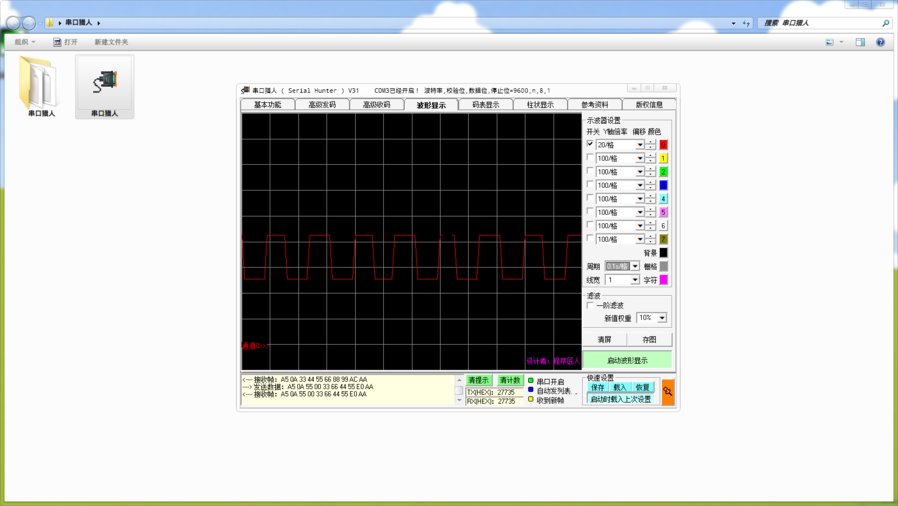Switch to the 版权信息 tab
The image size is (898, 506).
click(x=649, y=105)
